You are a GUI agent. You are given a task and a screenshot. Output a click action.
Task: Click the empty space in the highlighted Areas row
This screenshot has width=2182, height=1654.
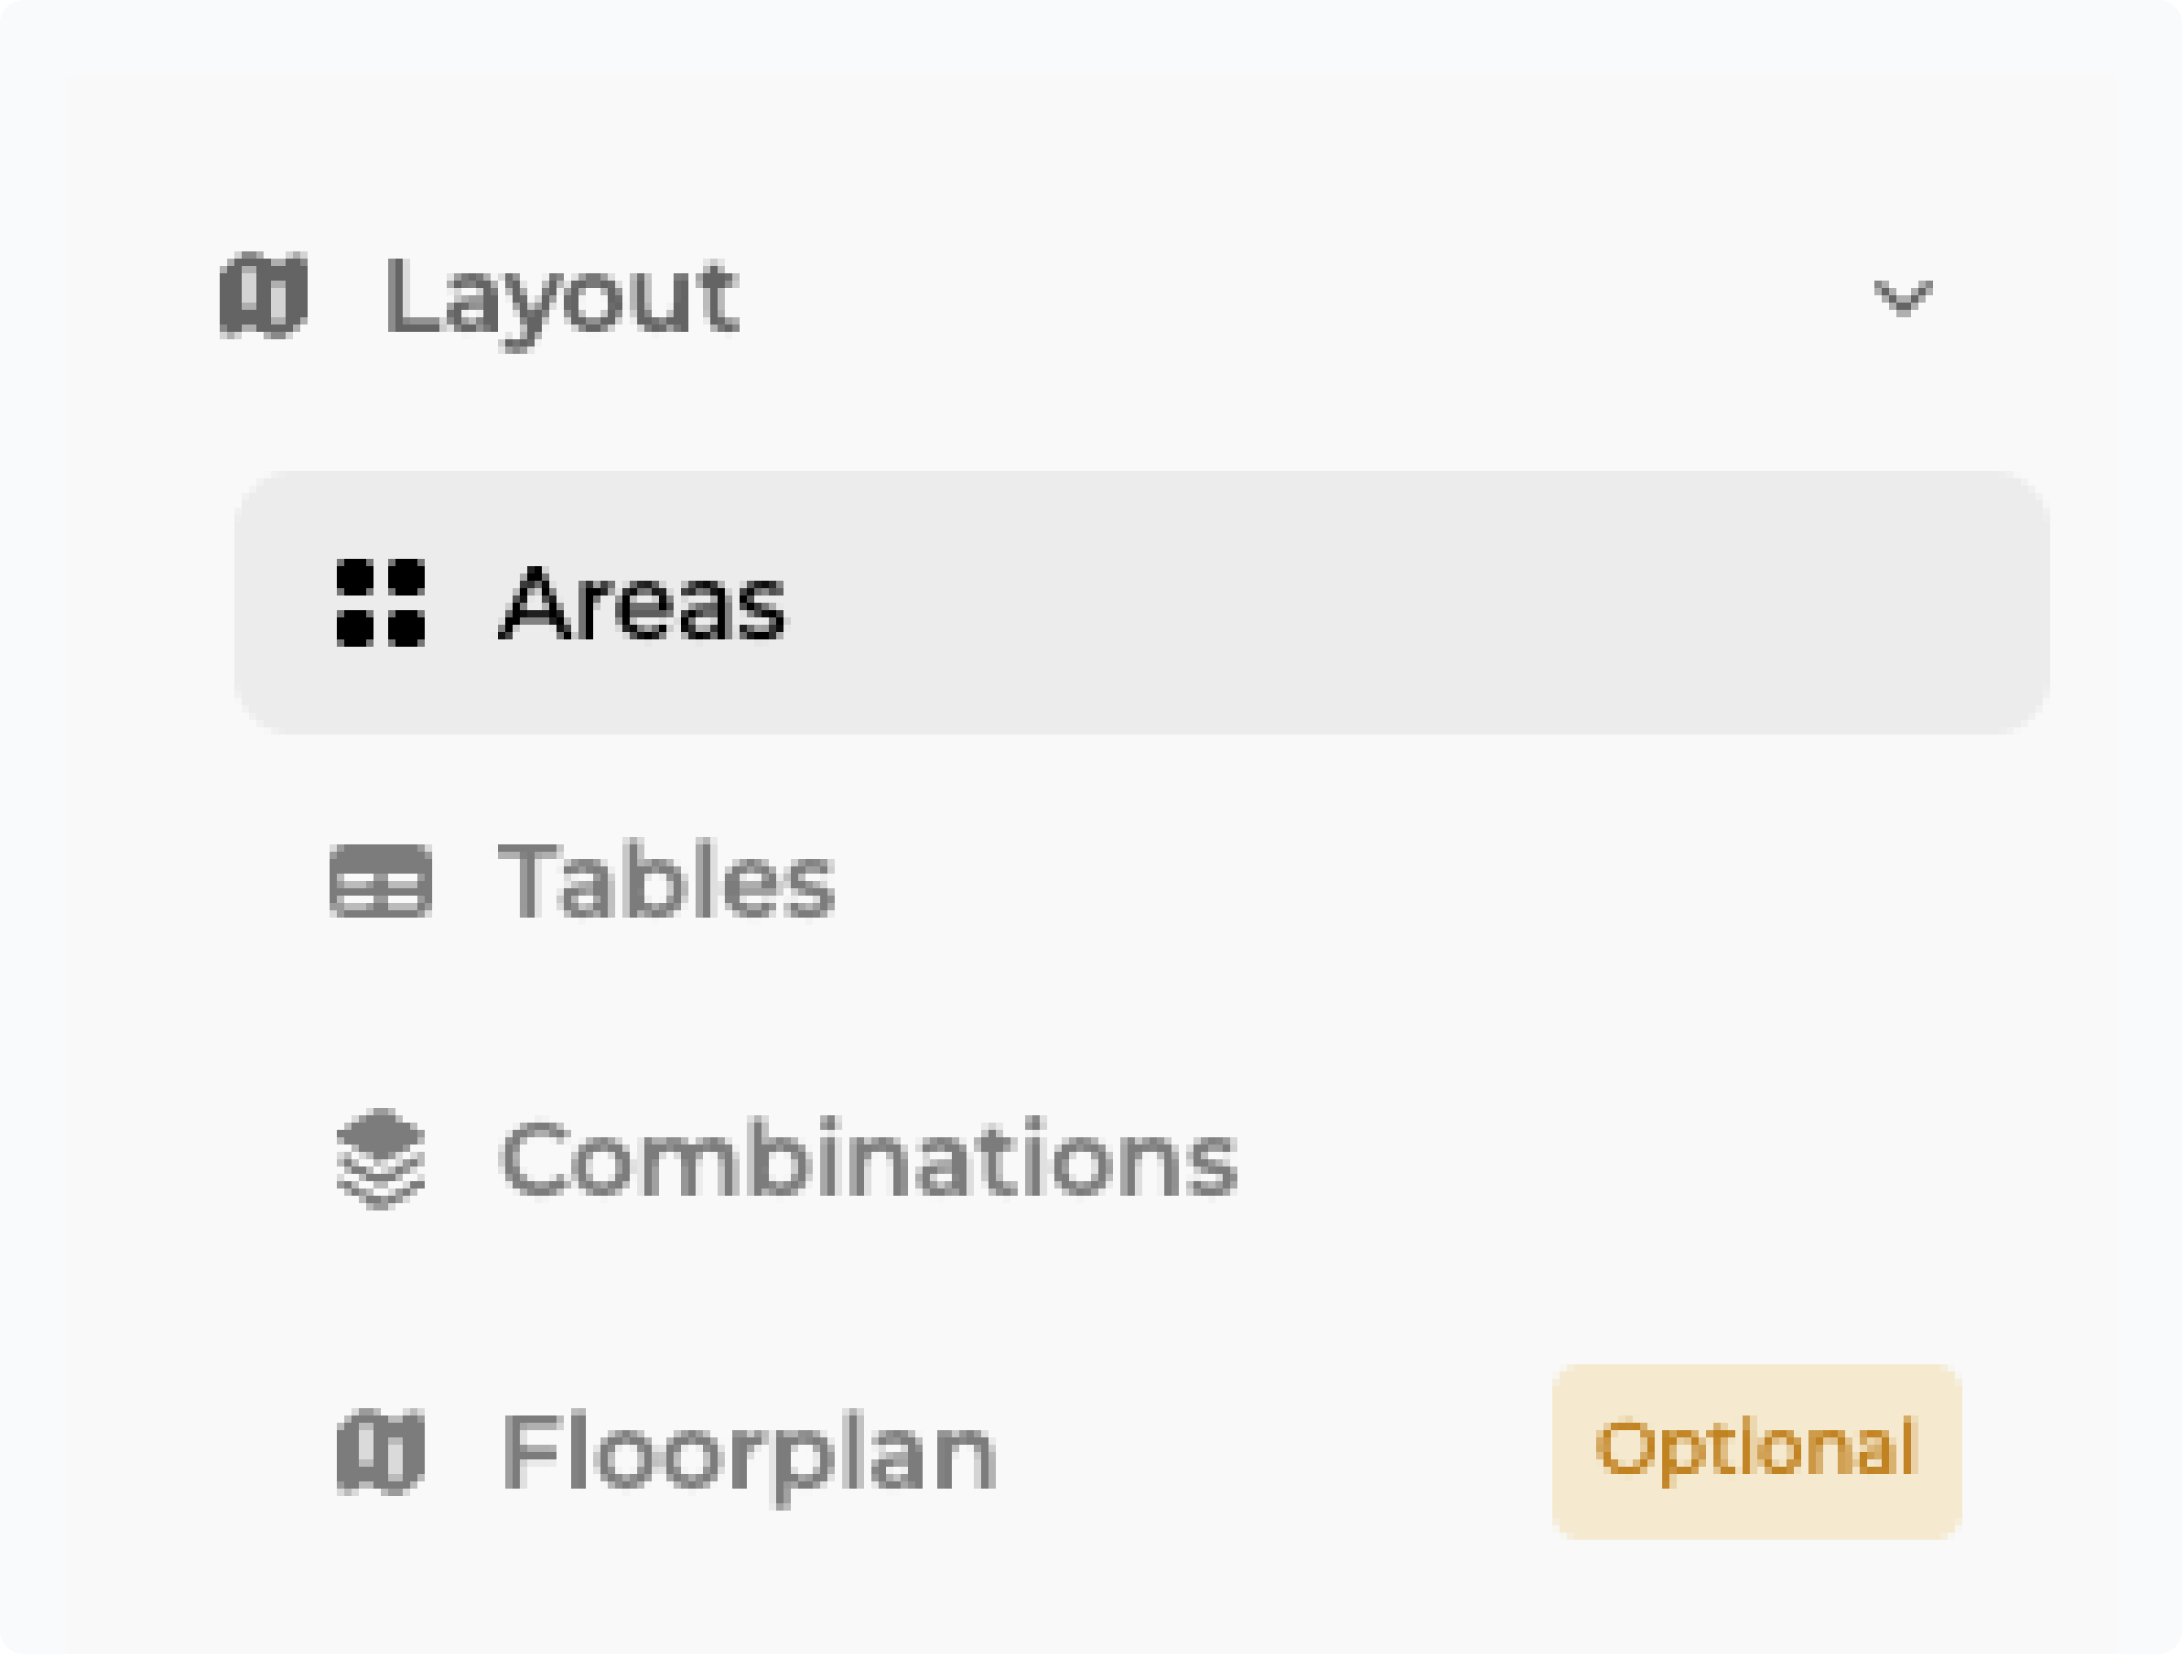click(x=1300, y=603)
